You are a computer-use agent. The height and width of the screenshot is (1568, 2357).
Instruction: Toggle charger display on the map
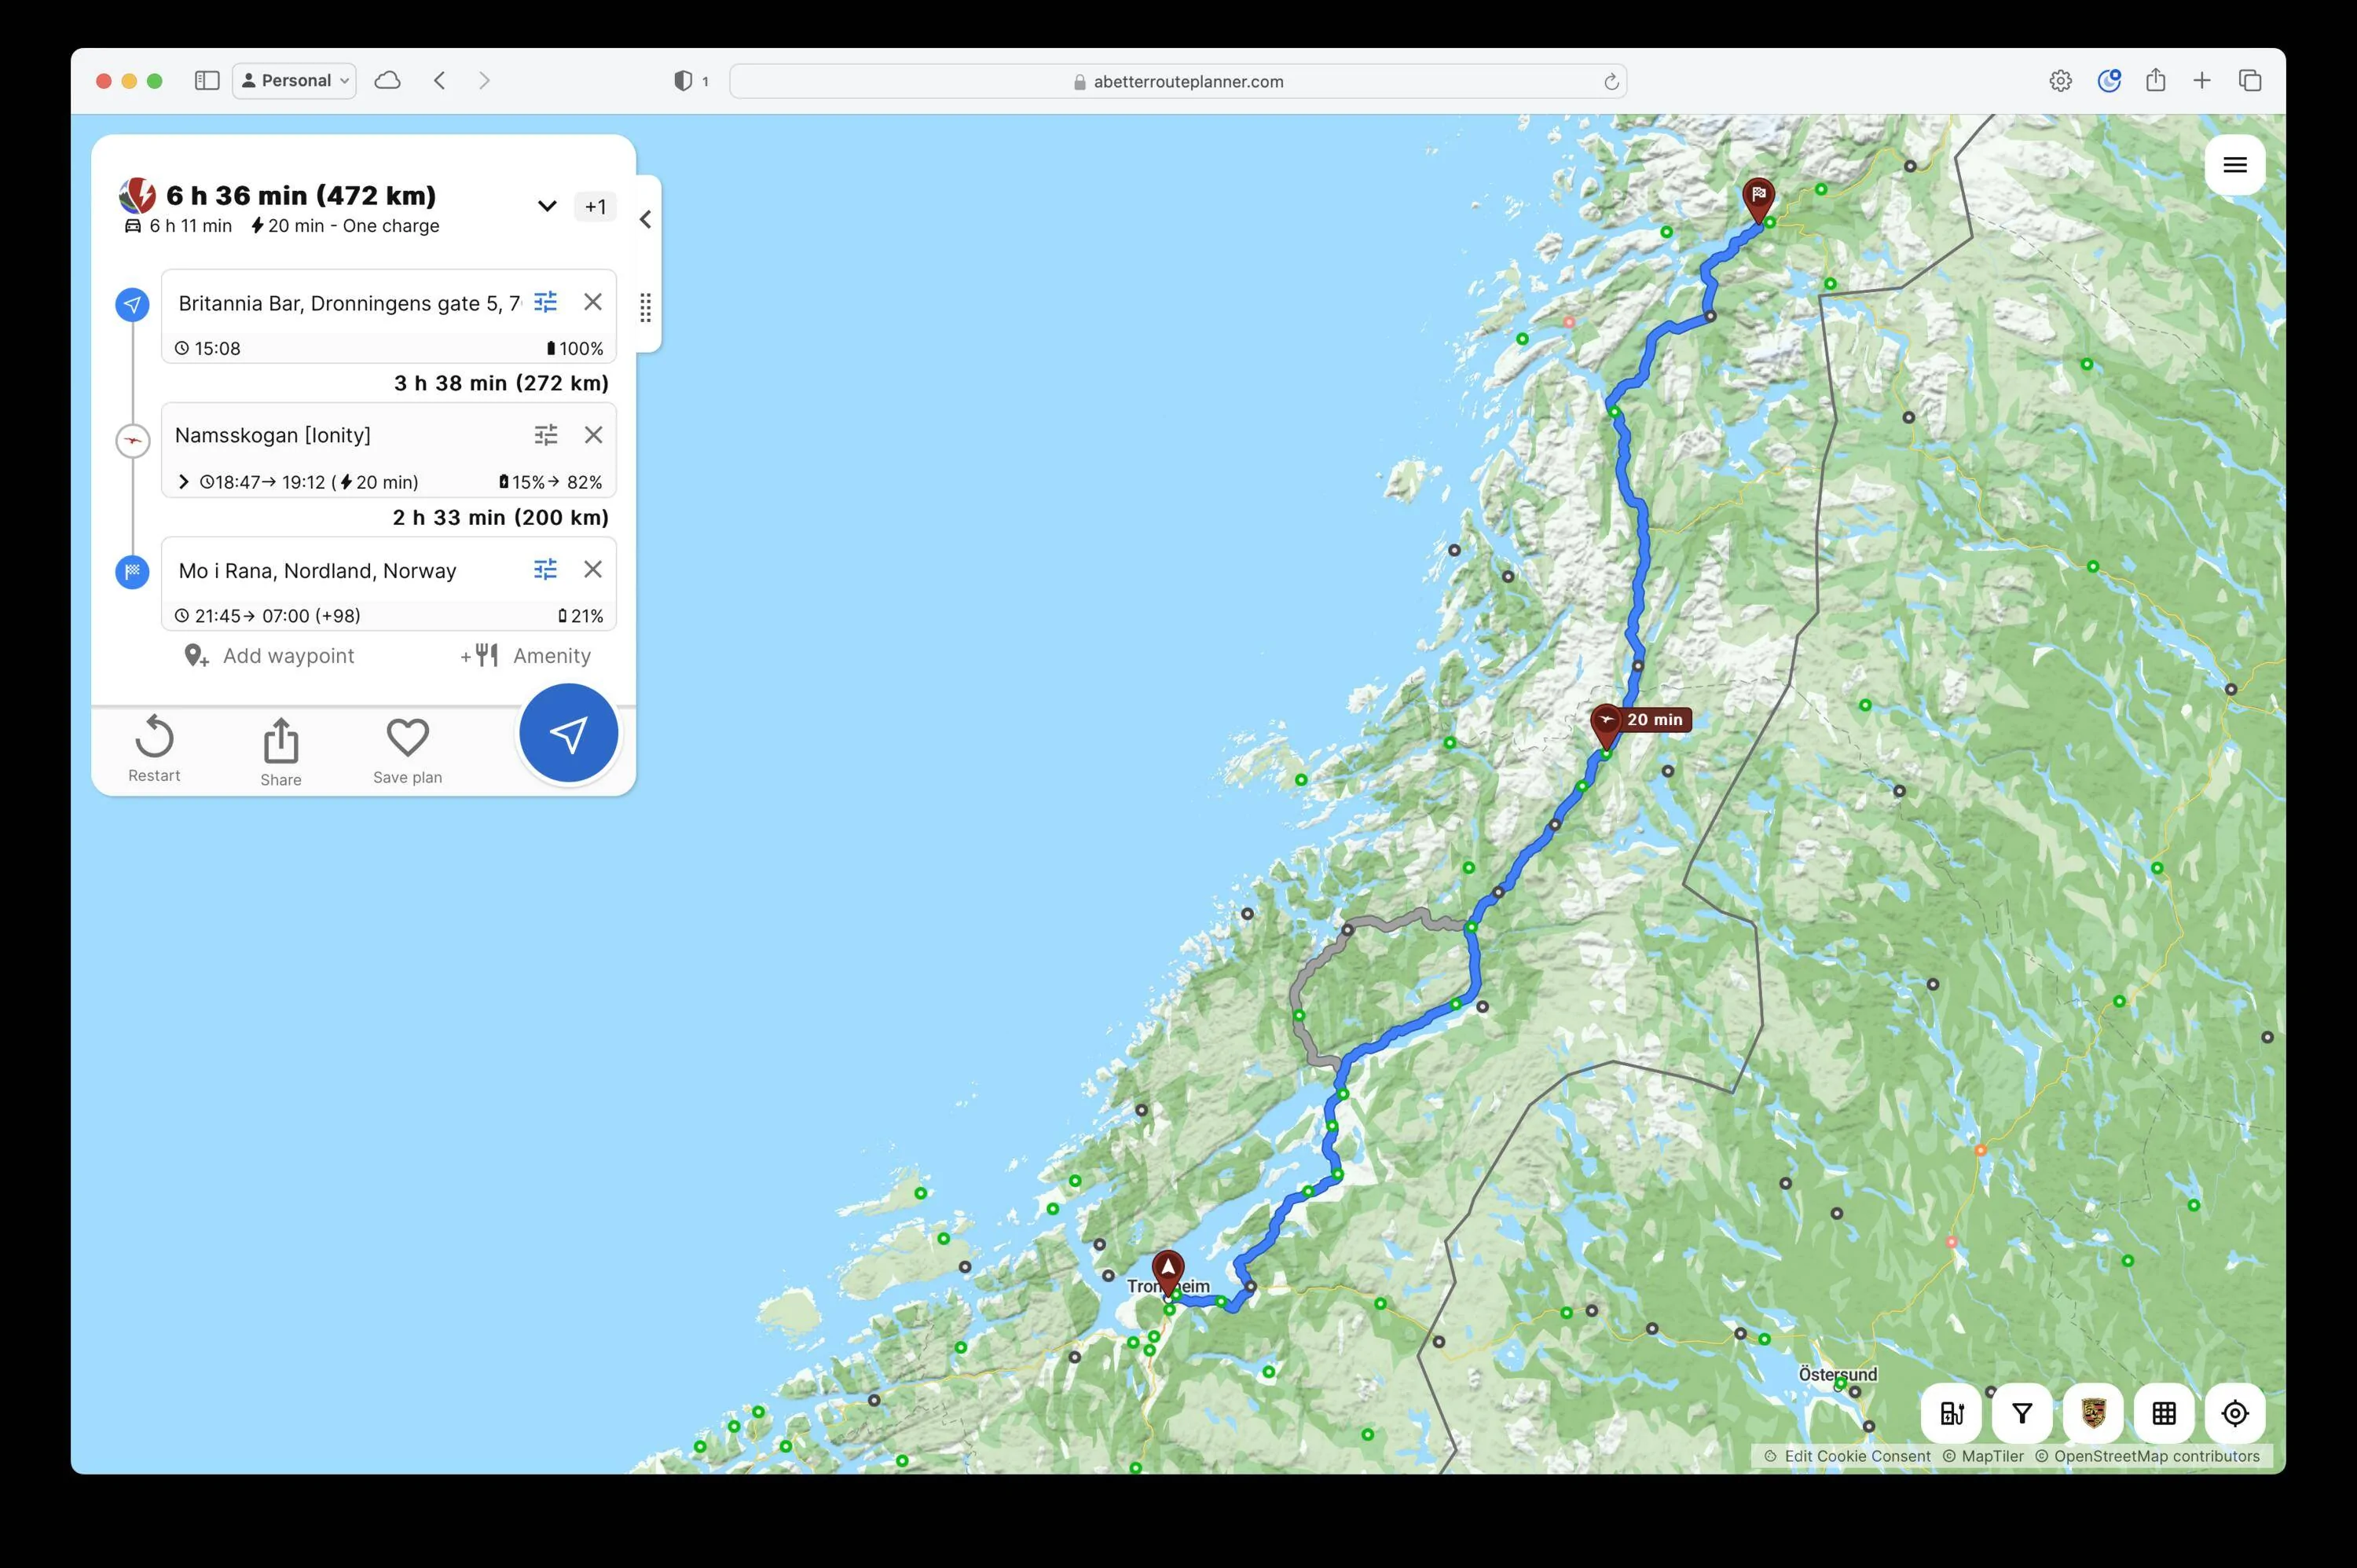(1951, 1413)
